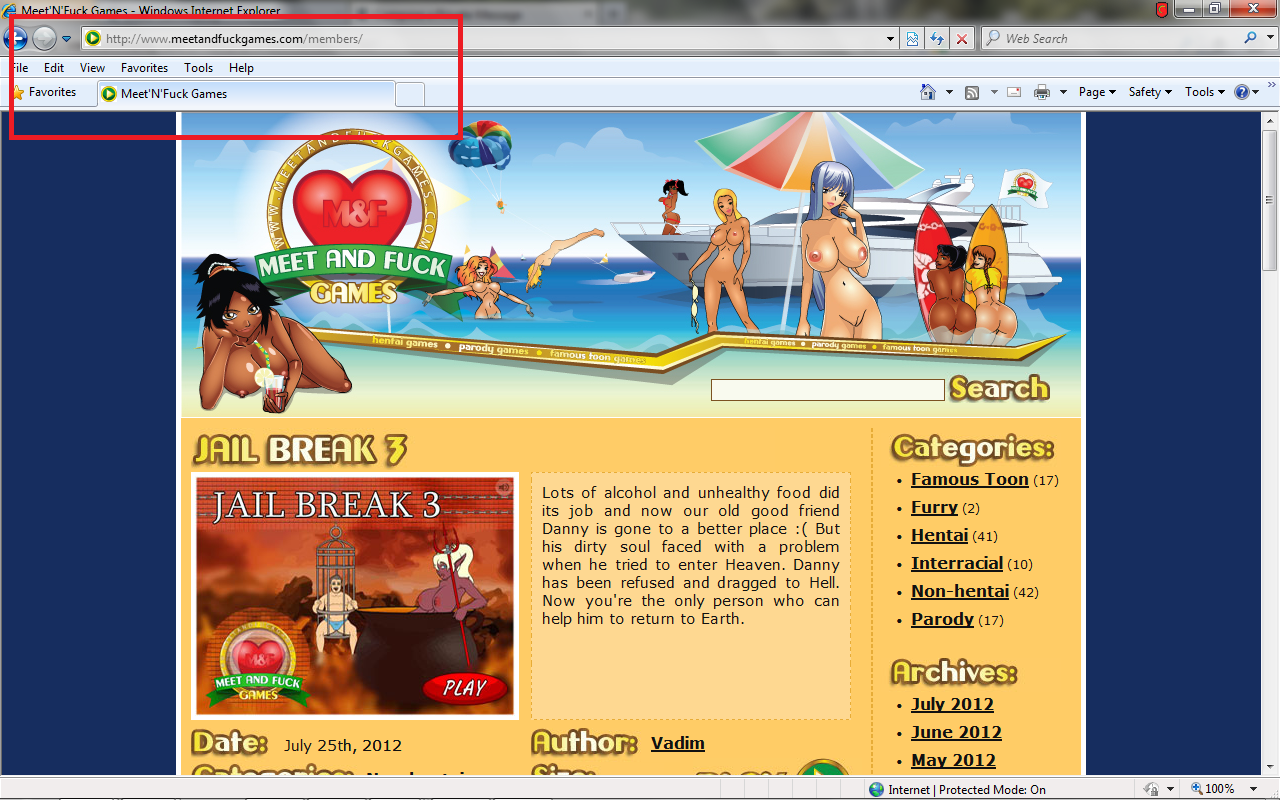The height and width of the screenshot is (800, 1280).
Task: Expand the Feeds dropdown arrow
Action: (x=994, y=92)
